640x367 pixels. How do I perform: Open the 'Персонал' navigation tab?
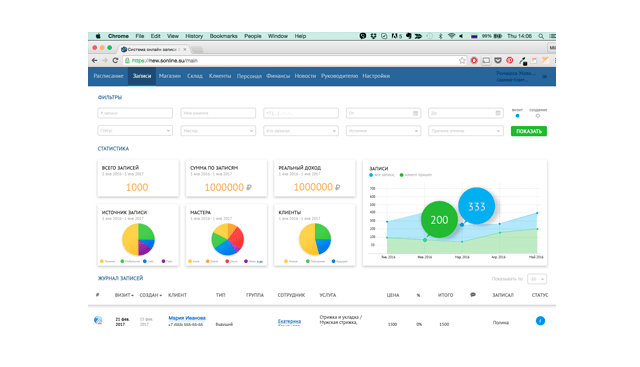coord(249,76)
